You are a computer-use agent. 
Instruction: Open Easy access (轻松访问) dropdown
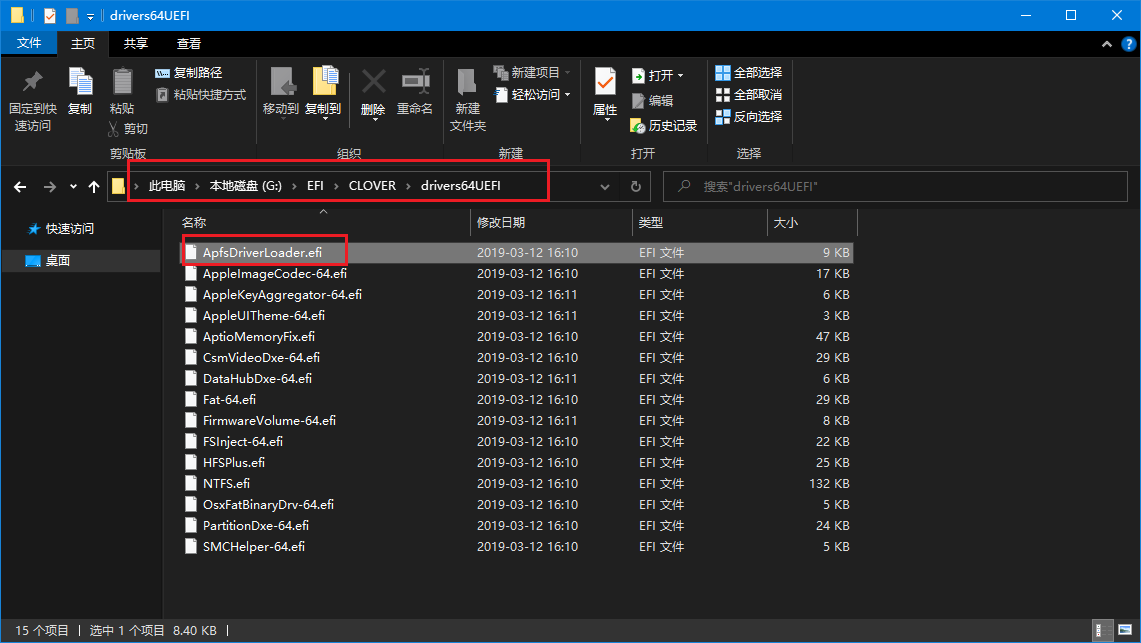pos(532,95)
